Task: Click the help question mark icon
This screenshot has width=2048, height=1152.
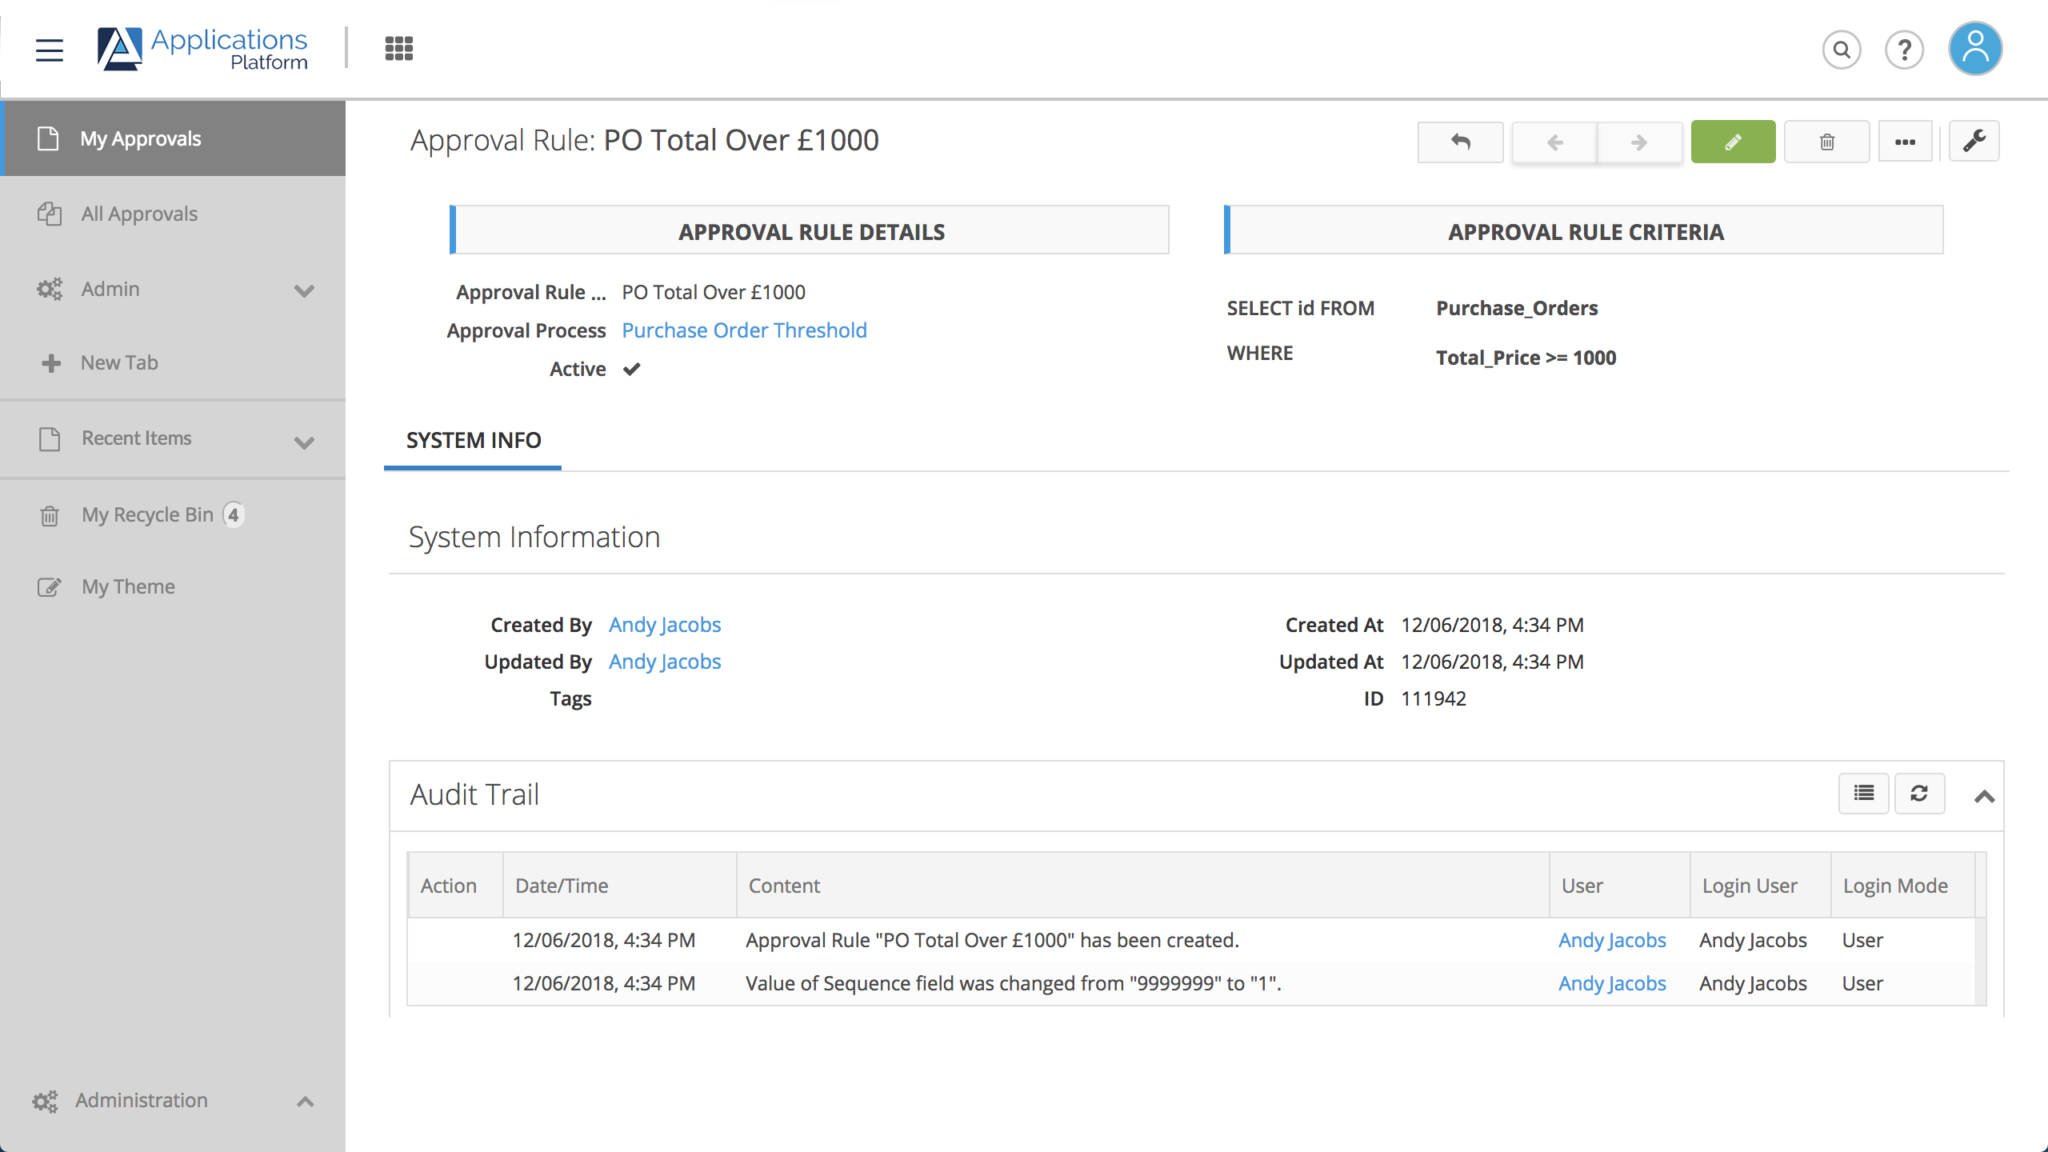Action: point(1904,49)
